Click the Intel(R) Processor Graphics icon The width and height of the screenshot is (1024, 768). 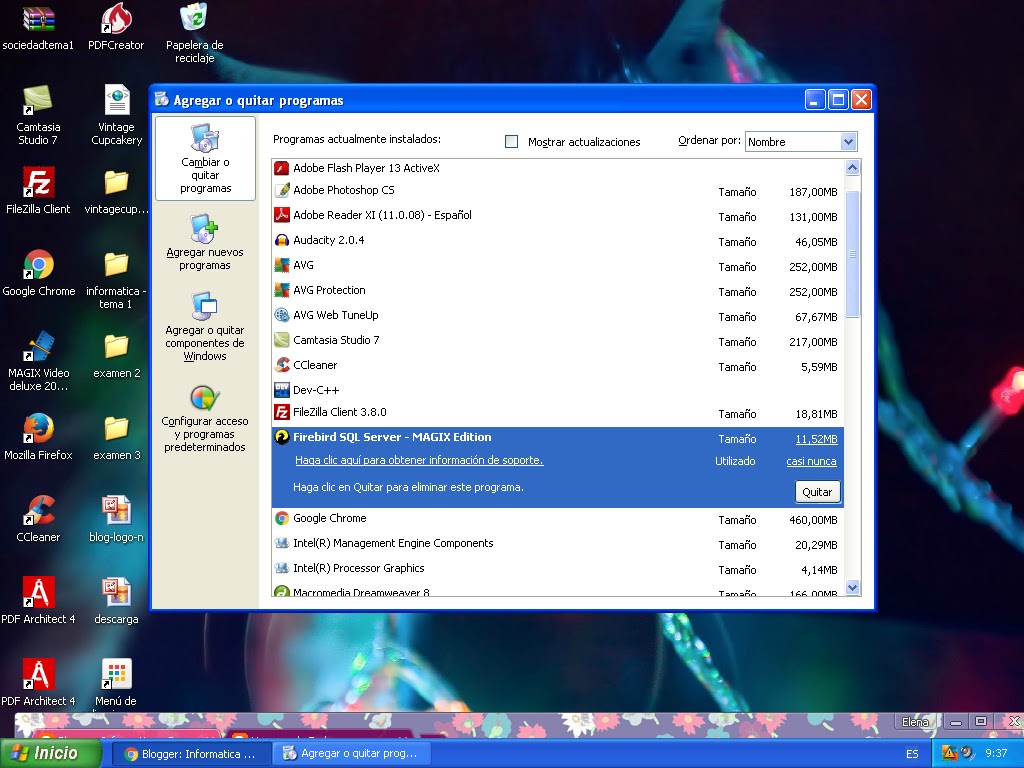[x=281, y=568]
